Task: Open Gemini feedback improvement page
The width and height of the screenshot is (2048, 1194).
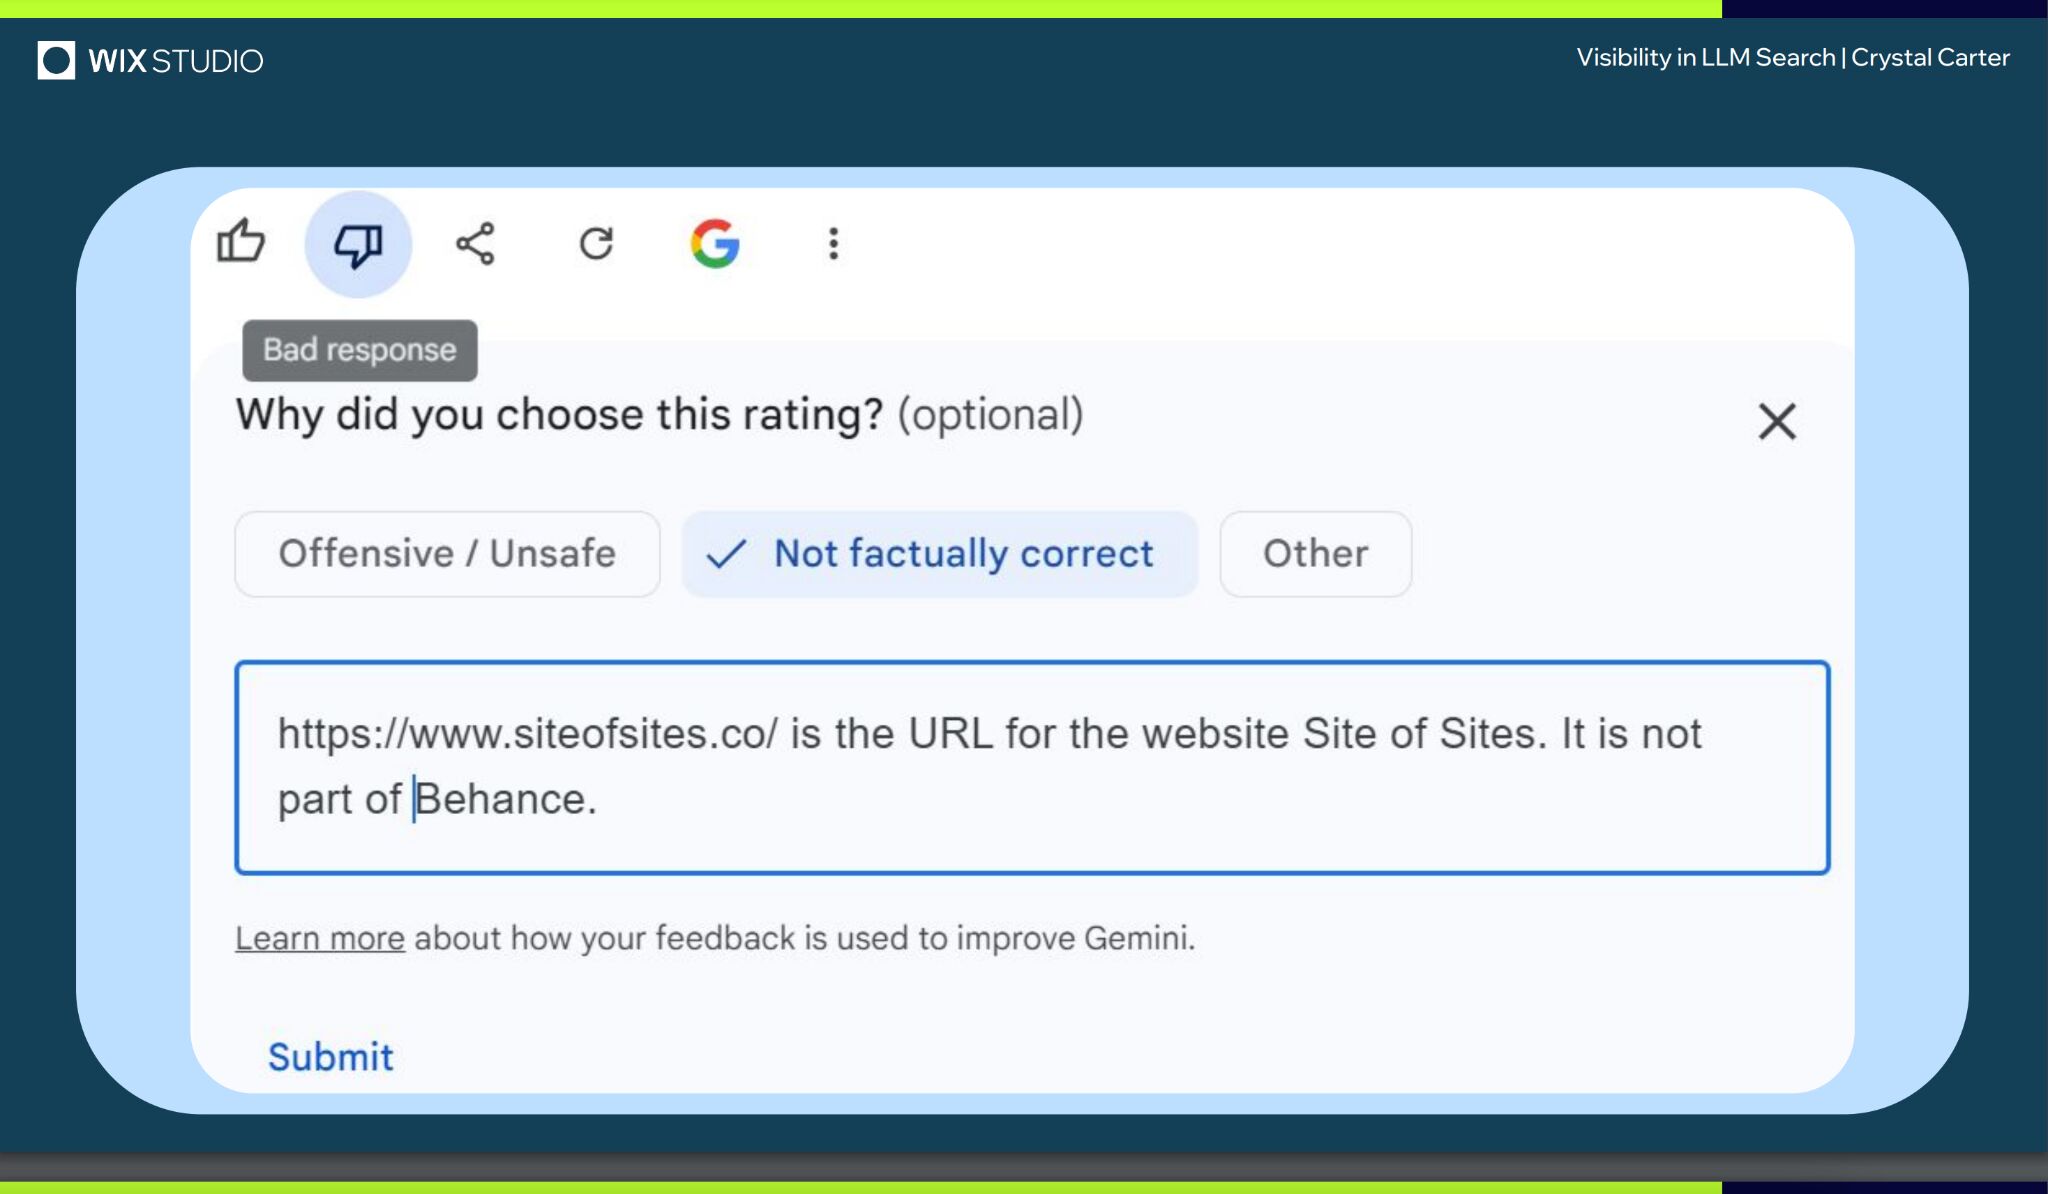Action: pos(320,938)
